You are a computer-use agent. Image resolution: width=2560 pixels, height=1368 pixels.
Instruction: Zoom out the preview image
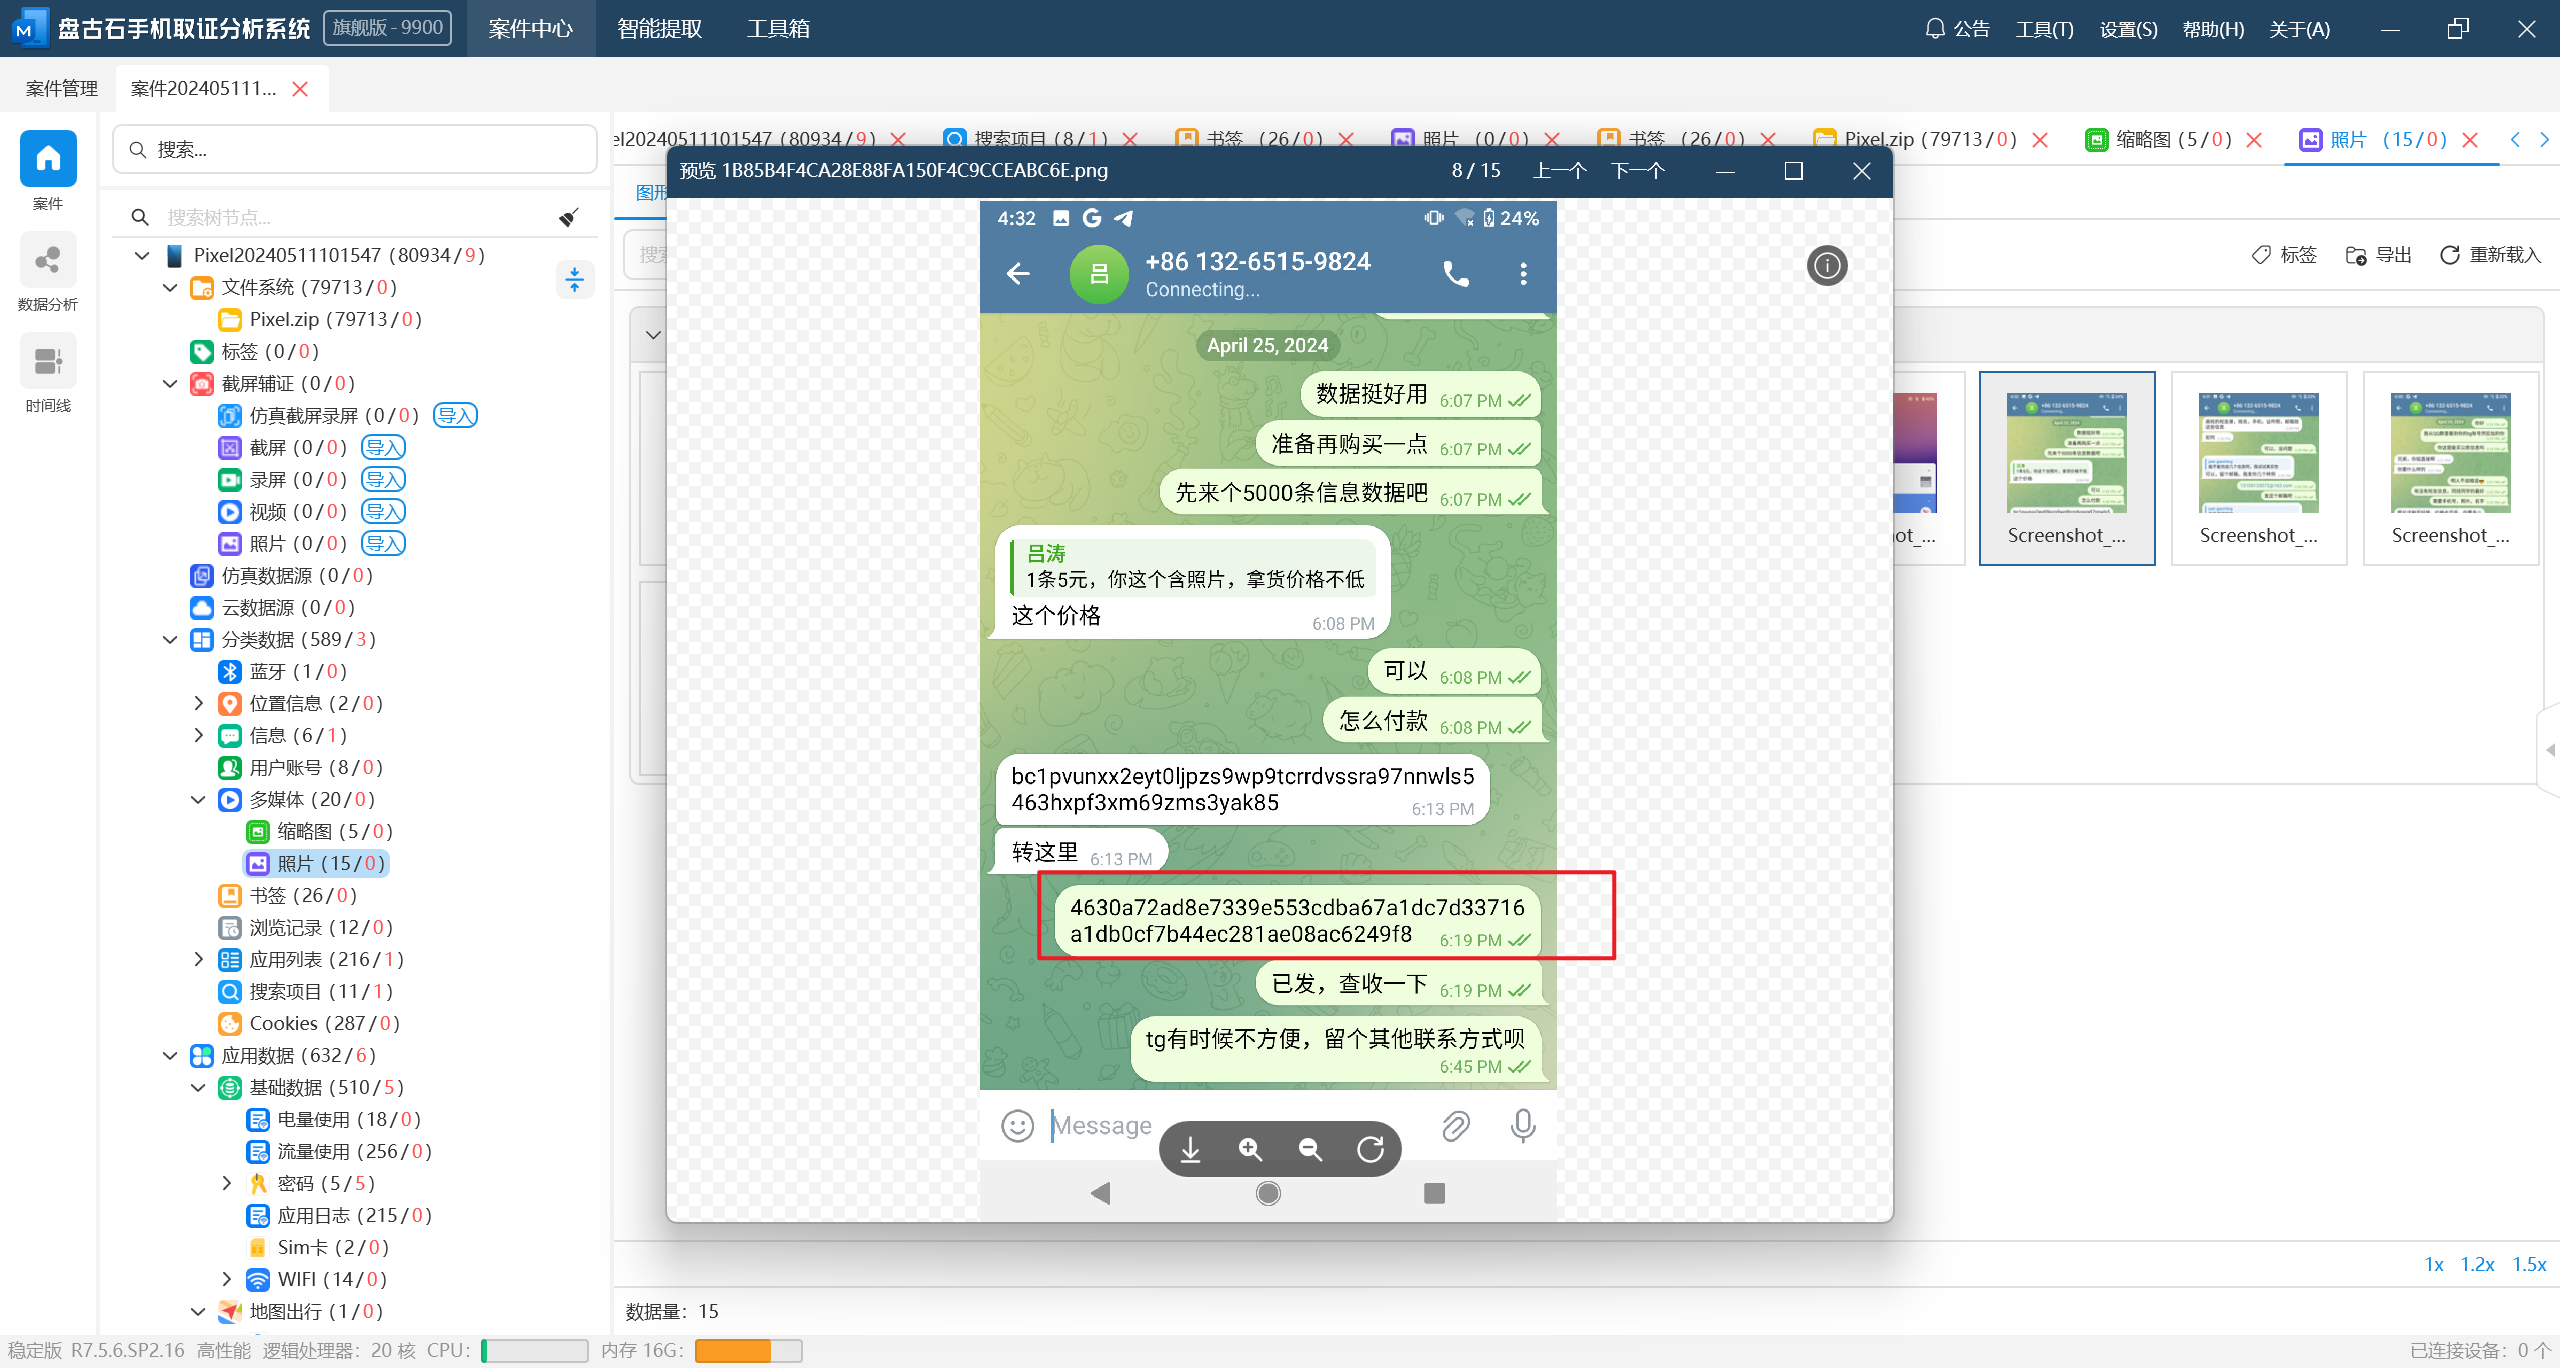1310,1149
